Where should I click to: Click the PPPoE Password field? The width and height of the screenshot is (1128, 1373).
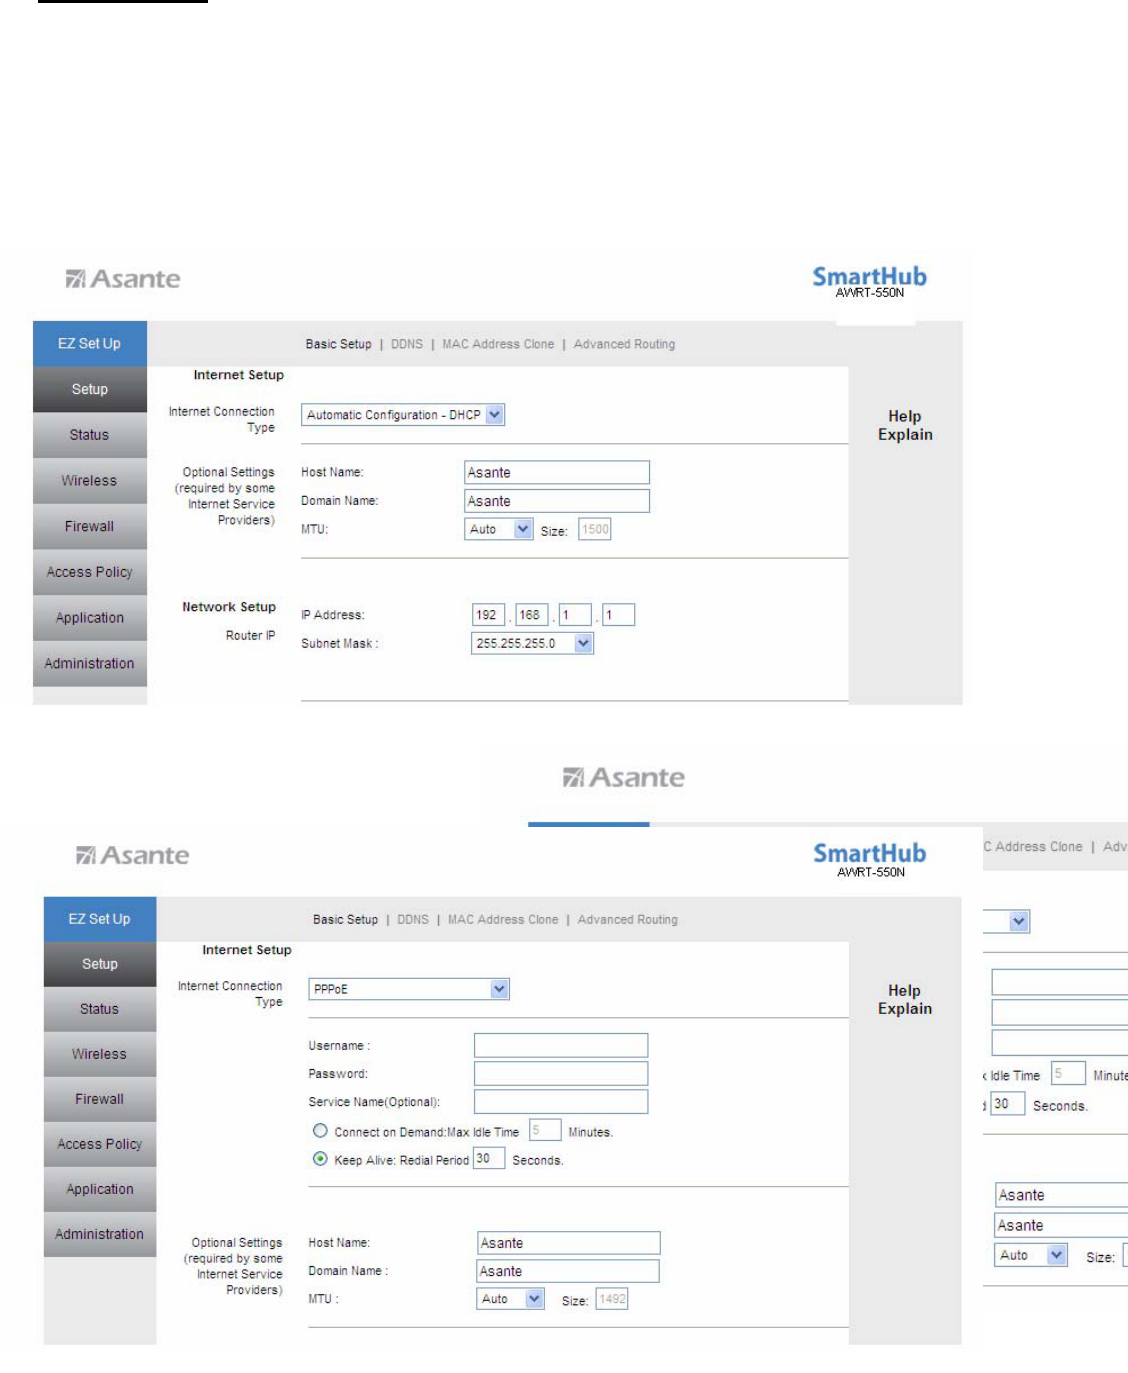561,1073
